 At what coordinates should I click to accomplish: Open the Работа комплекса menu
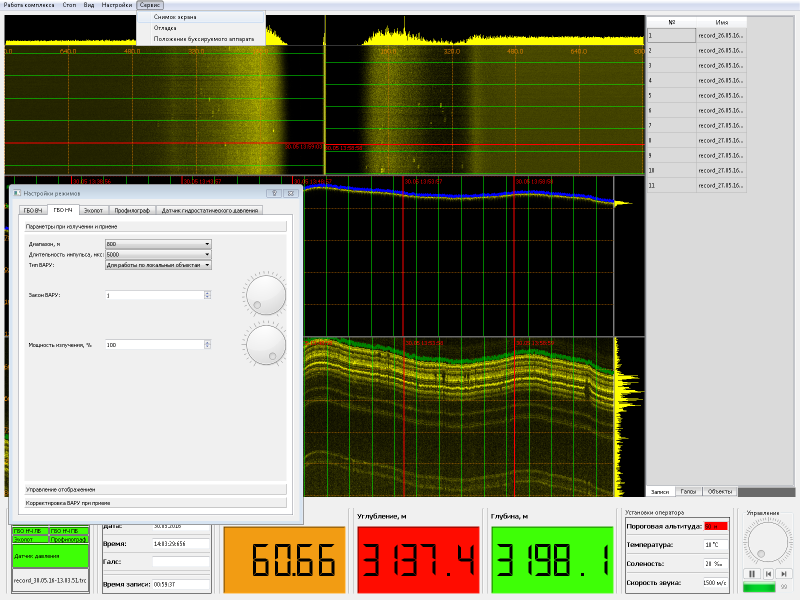[29, 5]
